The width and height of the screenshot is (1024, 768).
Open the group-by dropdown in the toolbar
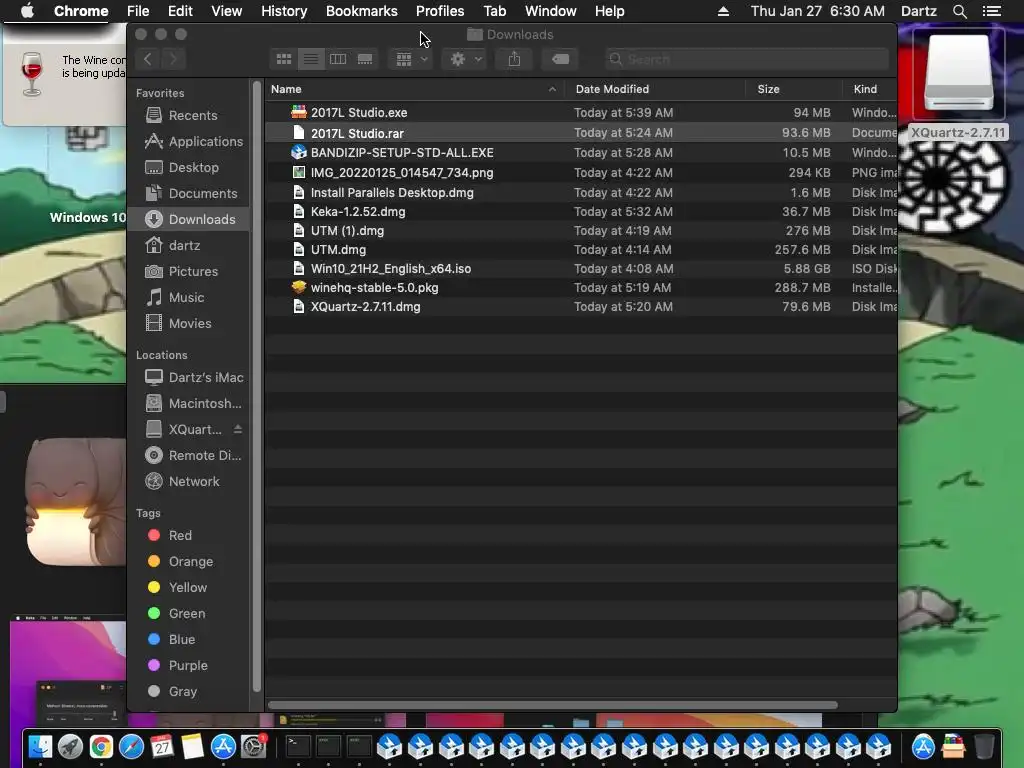click(x=411, y=59)
